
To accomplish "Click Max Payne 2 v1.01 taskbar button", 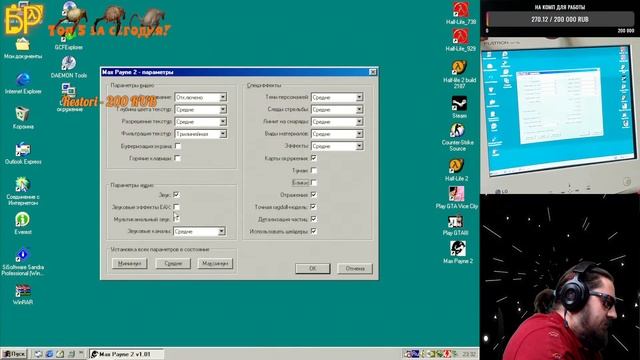I will point(127,354).
